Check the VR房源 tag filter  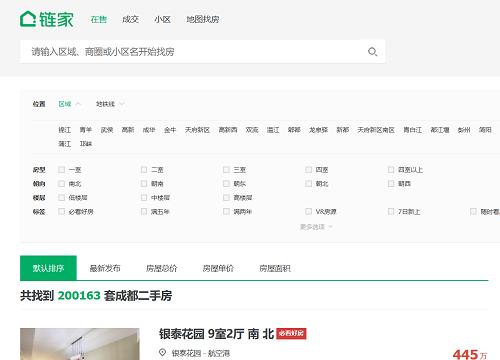tap(309, 211)
